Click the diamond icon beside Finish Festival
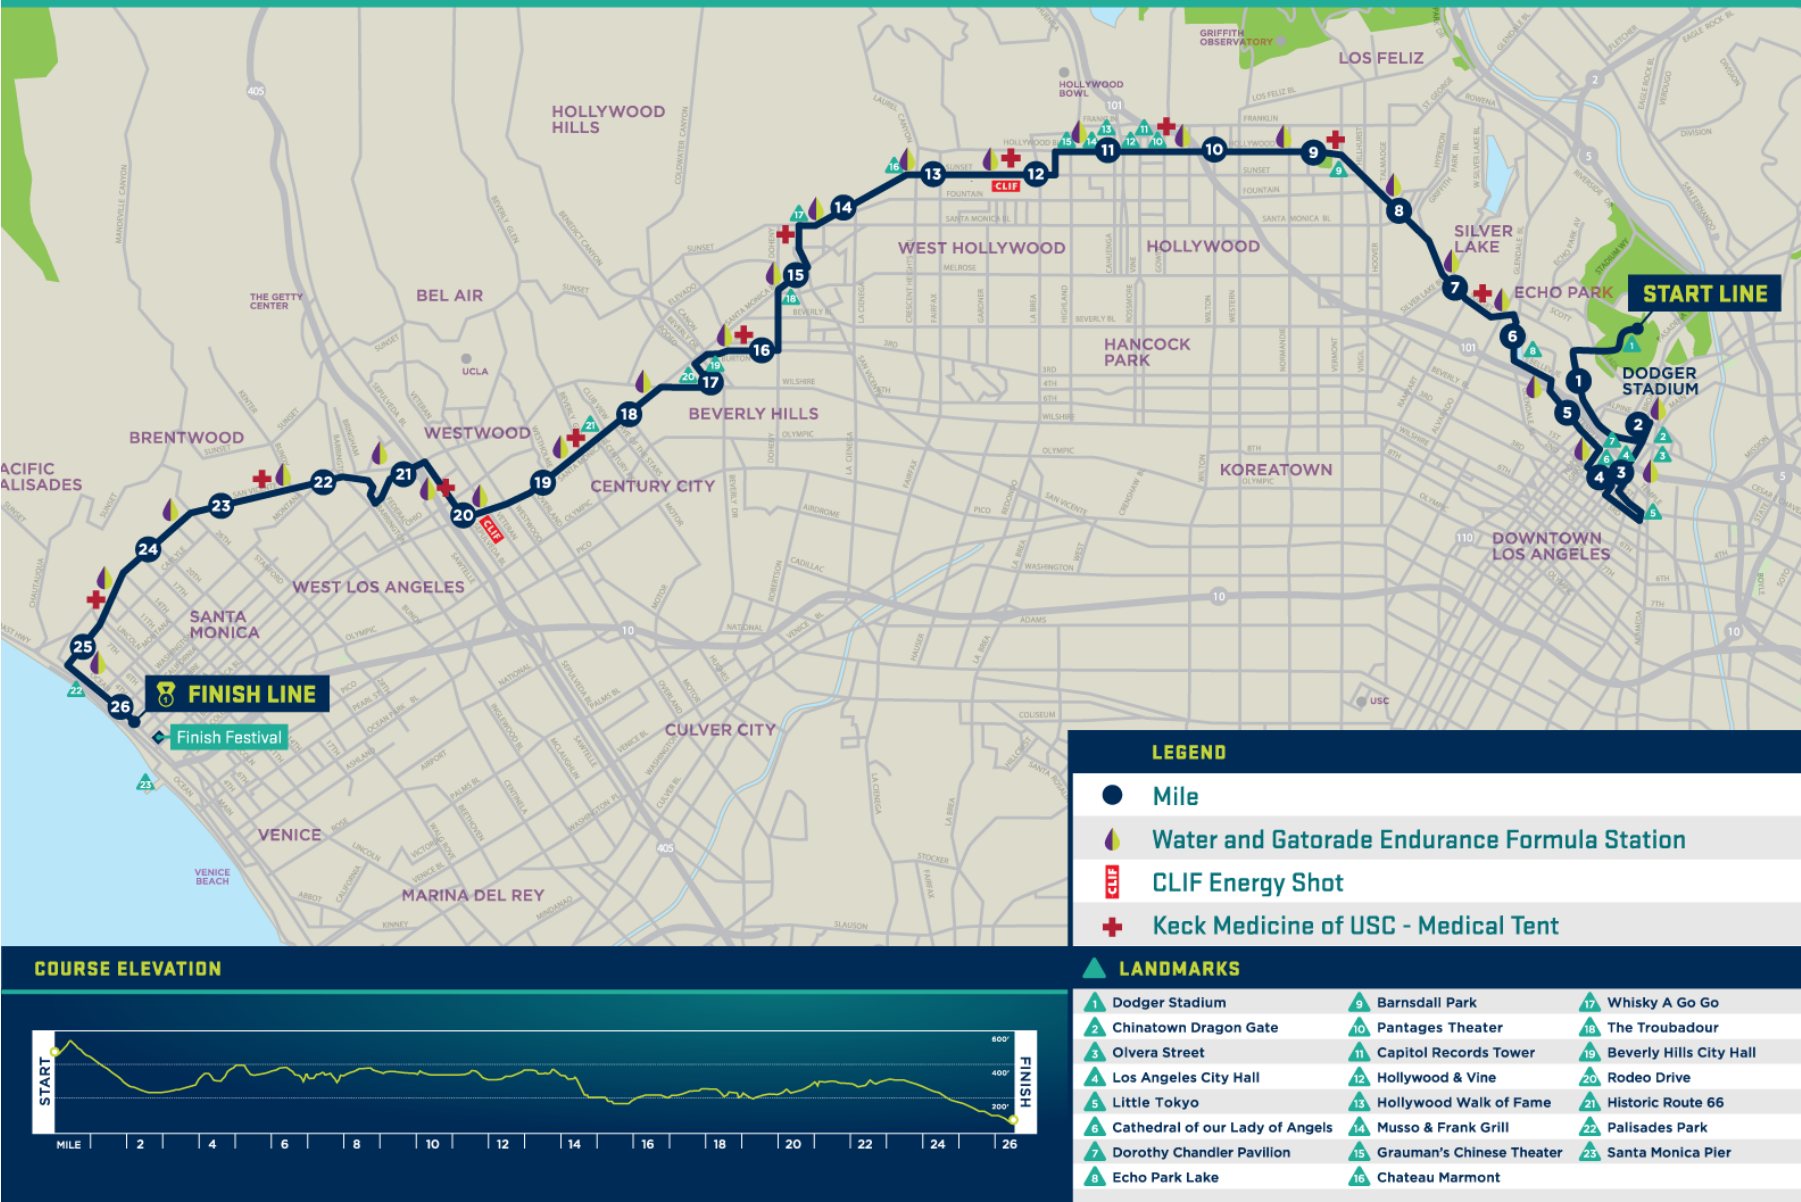1801x1202 pixels. tap(159, 737)
